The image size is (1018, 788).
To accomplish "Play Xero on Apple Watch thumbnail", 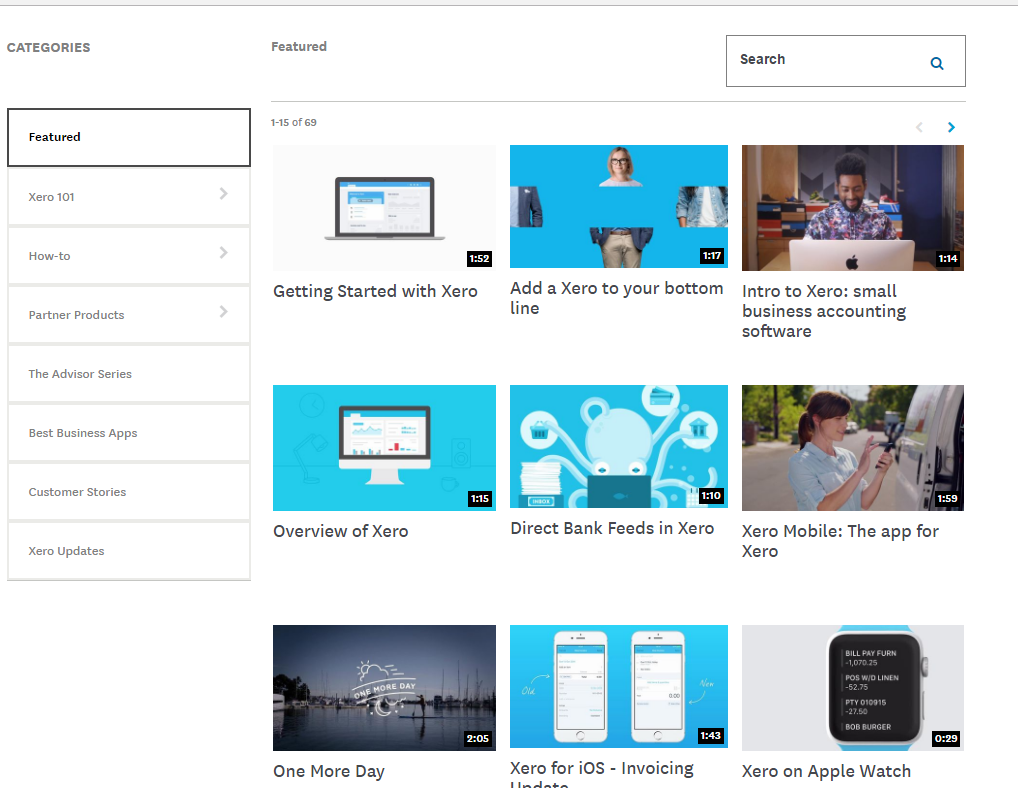I will click(x=852, y=688).
